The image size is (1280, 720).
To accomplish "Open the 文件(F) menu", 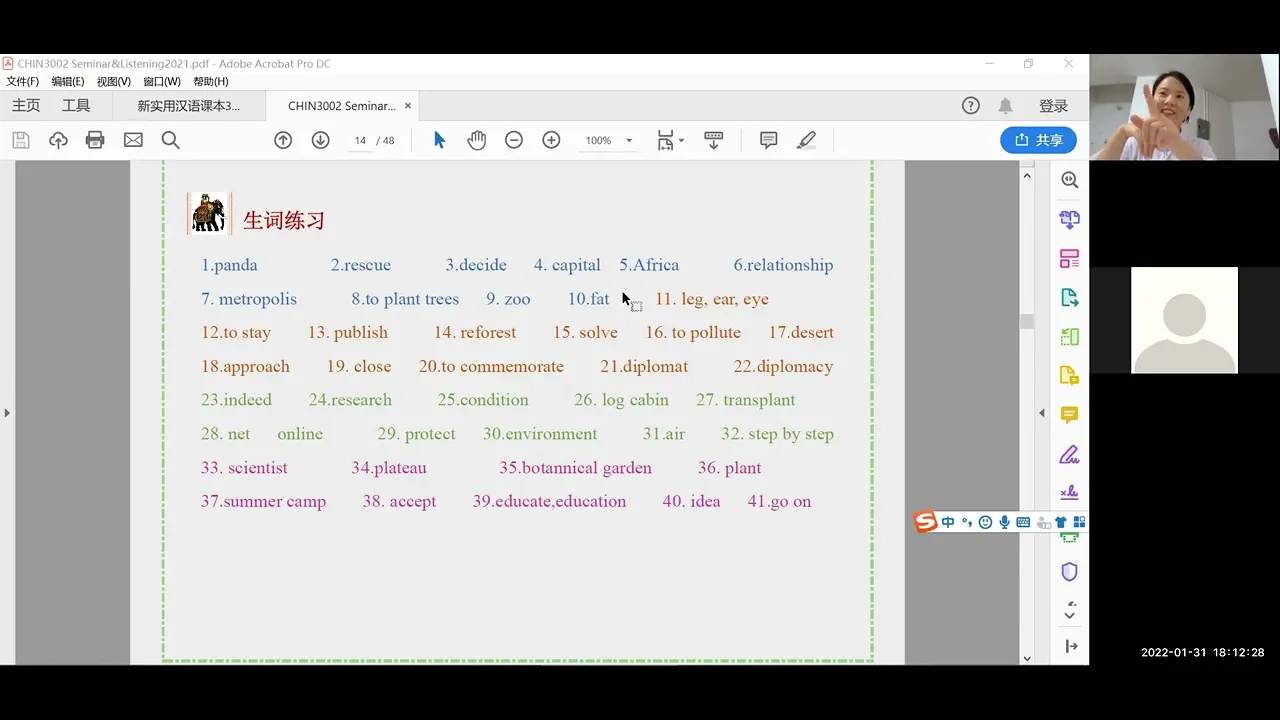I will (x=22, y=81).
